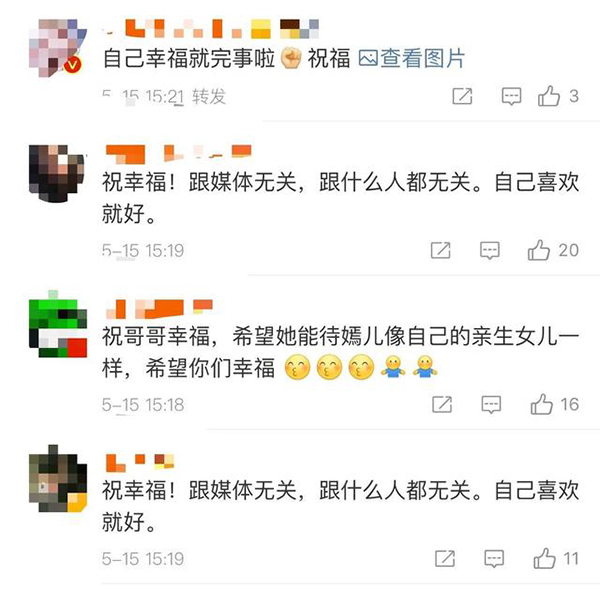Screen dimensions: 600x591
Task: Click the 转发 text next to 15:21
Action: point(209,96)
